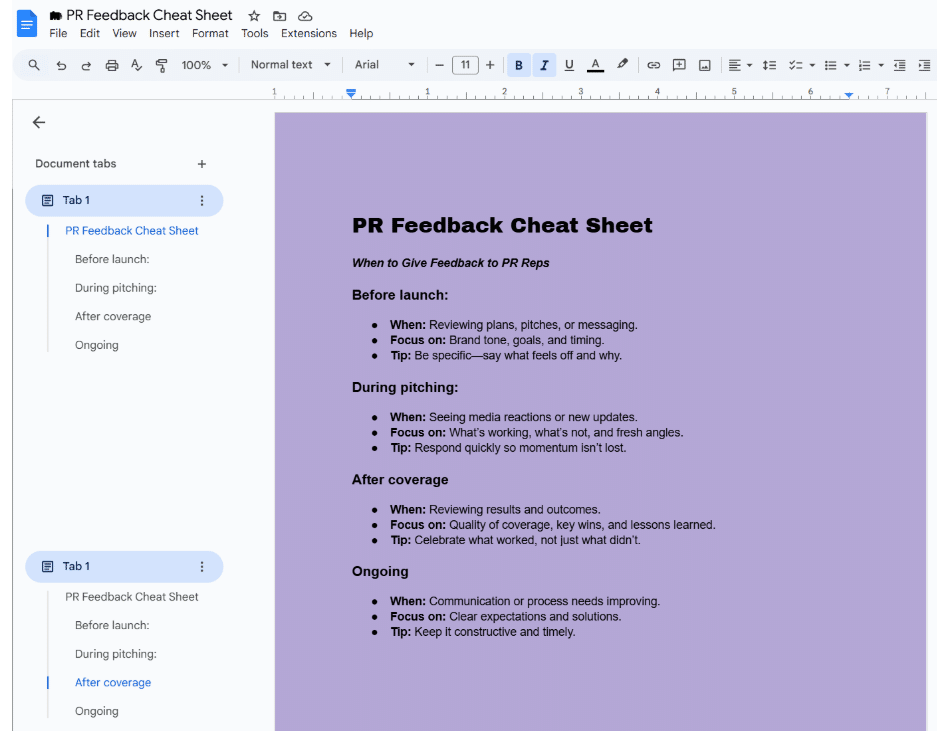Insert a link from the toolbar

(x=653, y=65)
